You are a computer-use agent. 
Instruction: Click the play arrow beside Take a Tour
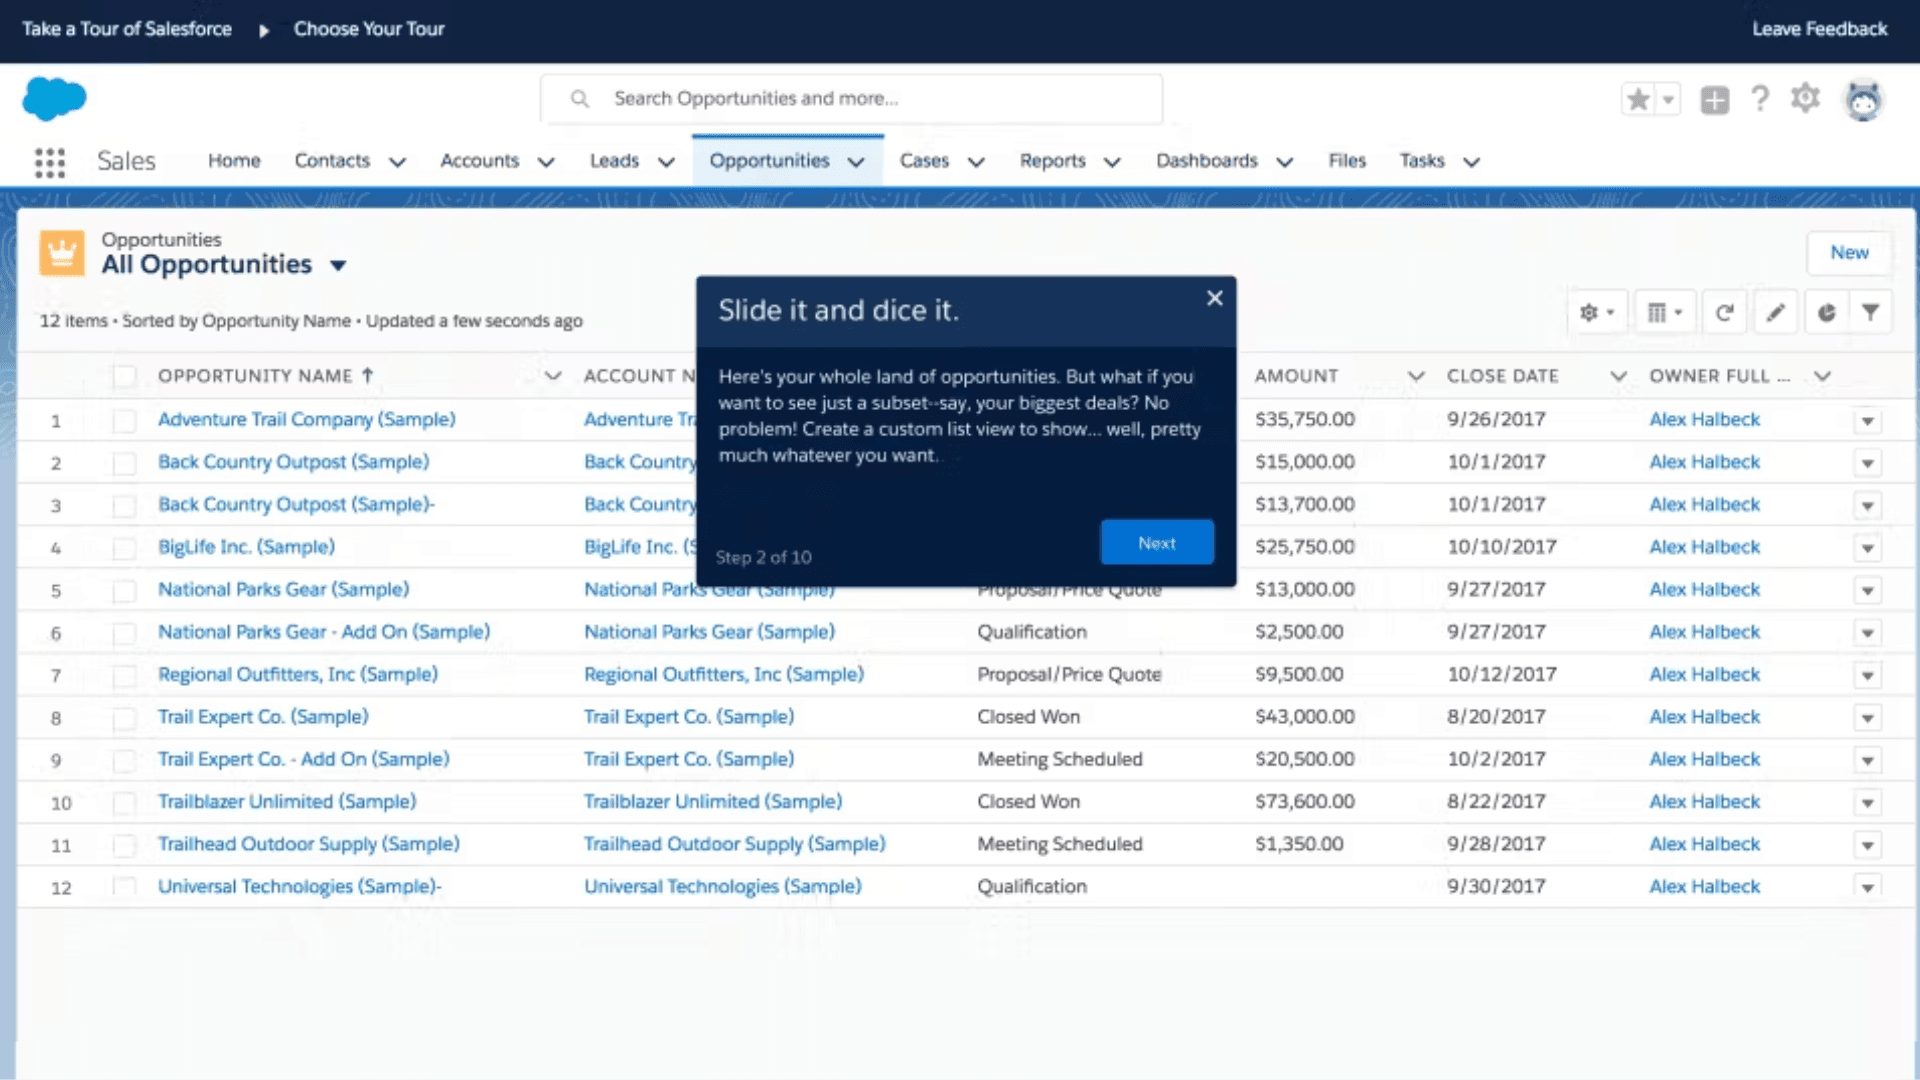pyautogui.click(x=264, y=30)
